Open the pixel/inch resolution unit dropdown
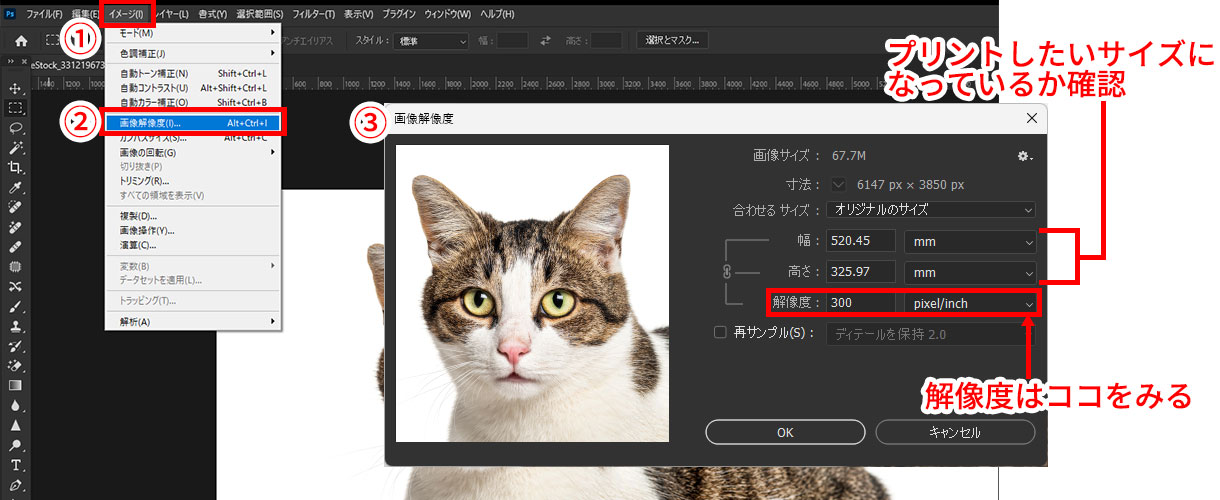Image resolution: width=1220 pixels, height=500 pixels. (970, 303)
